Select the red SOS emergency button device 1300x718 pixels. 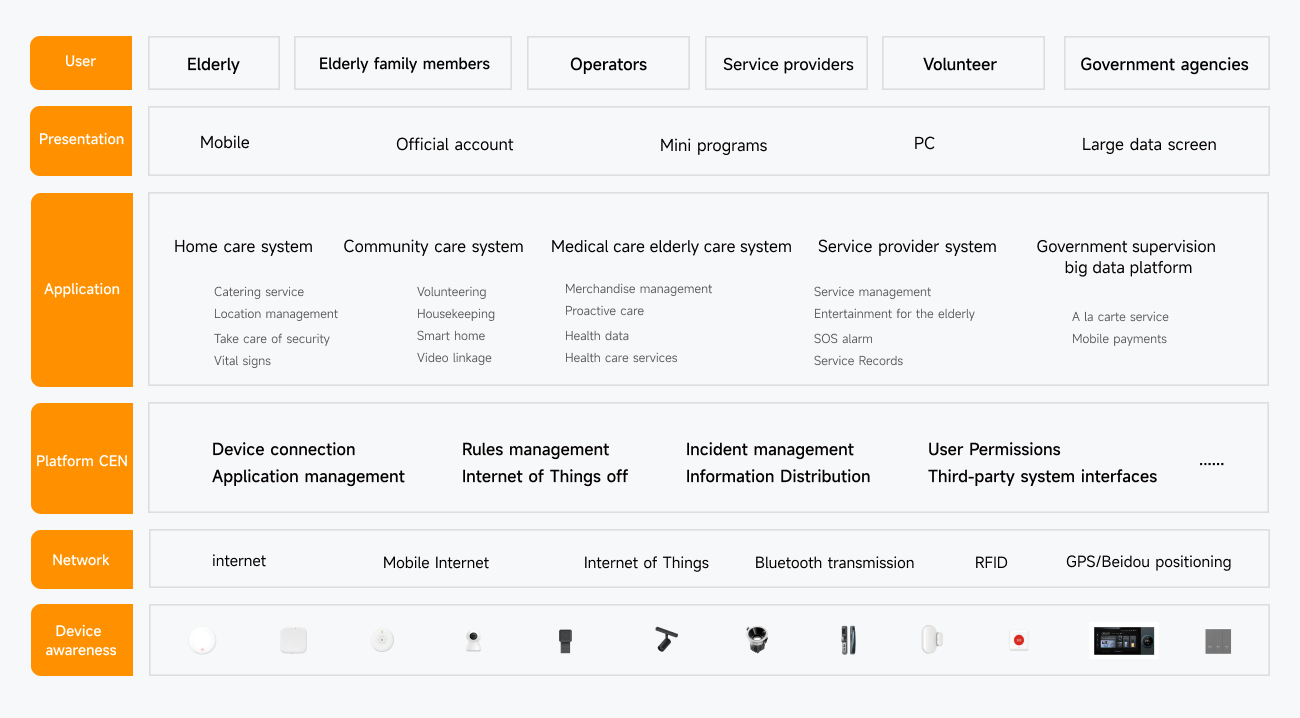click(x=1018, y=641)
